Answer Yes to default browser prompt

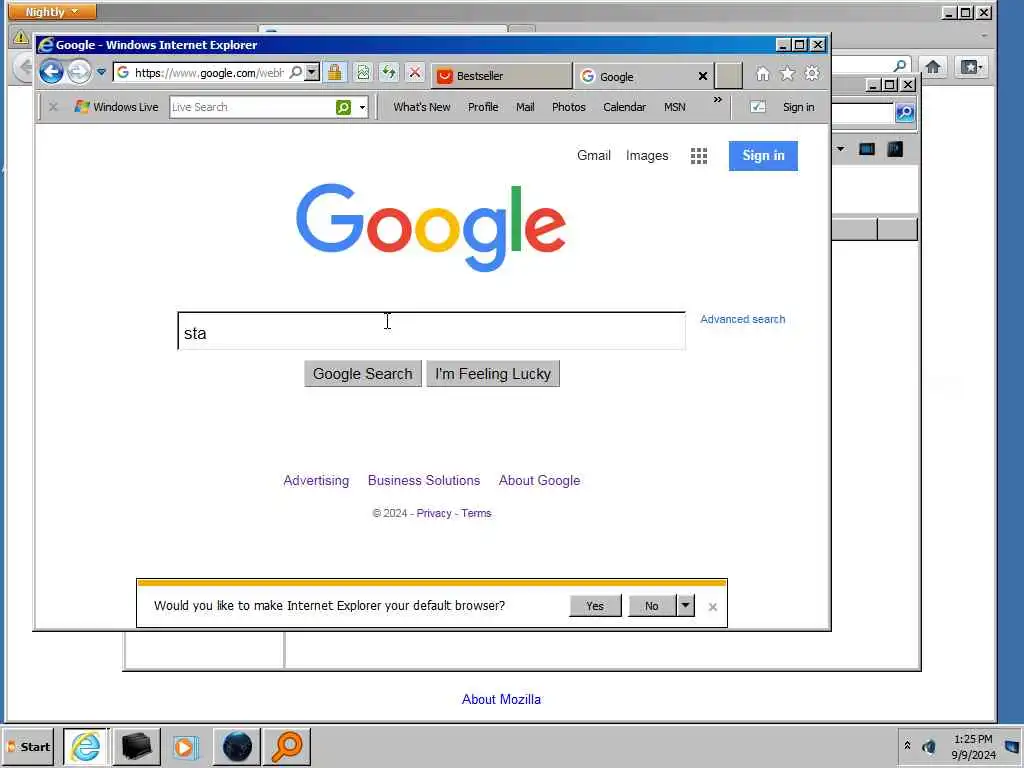(x=595, y=606)
